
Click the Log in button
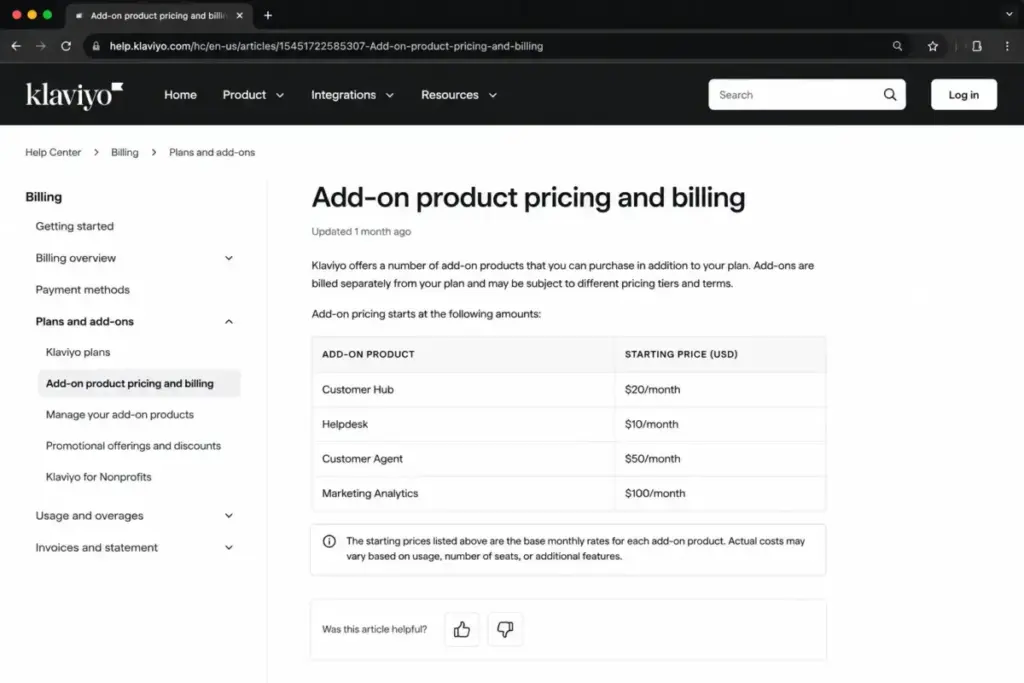[963, 95]
